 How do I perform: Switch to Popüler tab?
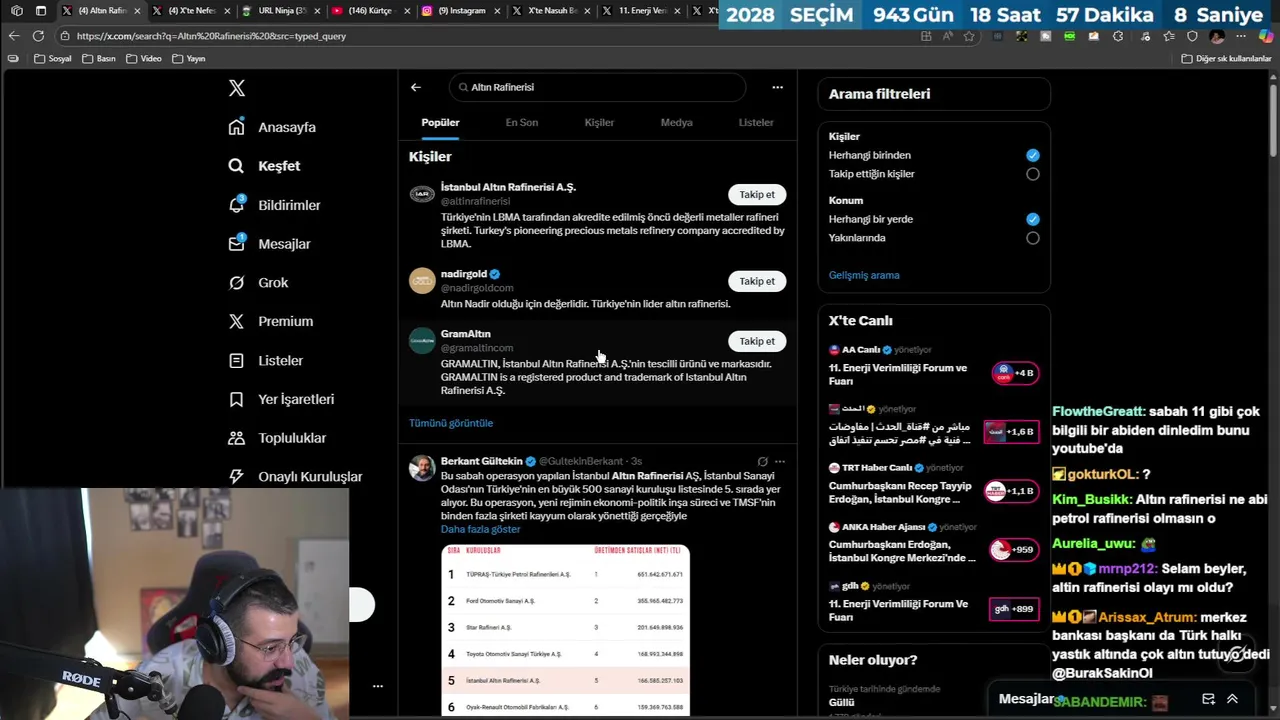pos(440,122)
